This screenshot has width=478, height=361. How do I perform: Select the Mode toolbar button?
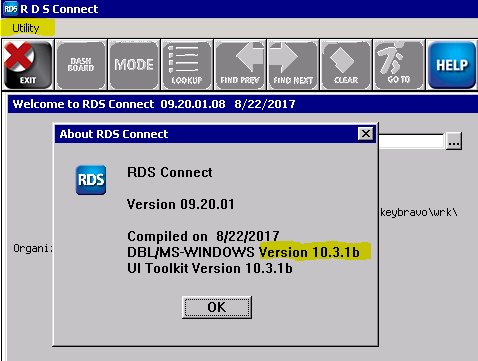point(134,65)
